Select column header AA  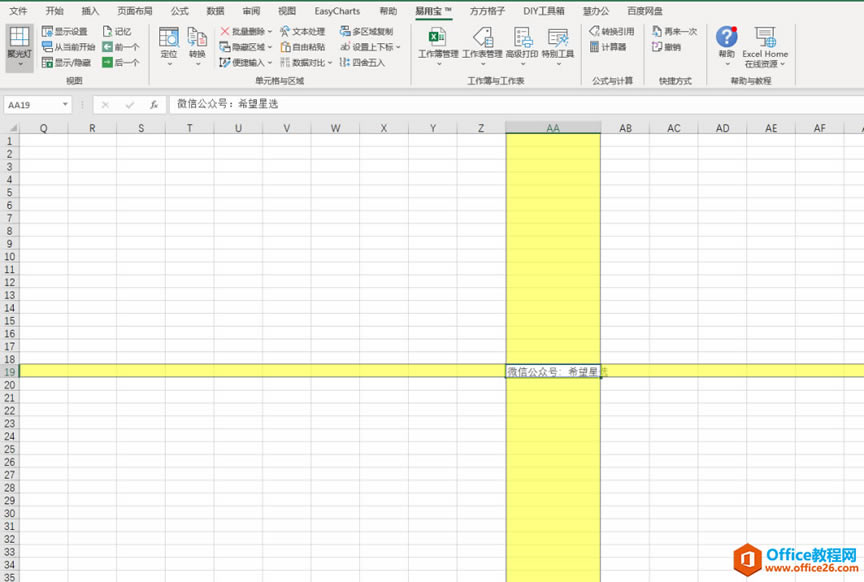553,128
